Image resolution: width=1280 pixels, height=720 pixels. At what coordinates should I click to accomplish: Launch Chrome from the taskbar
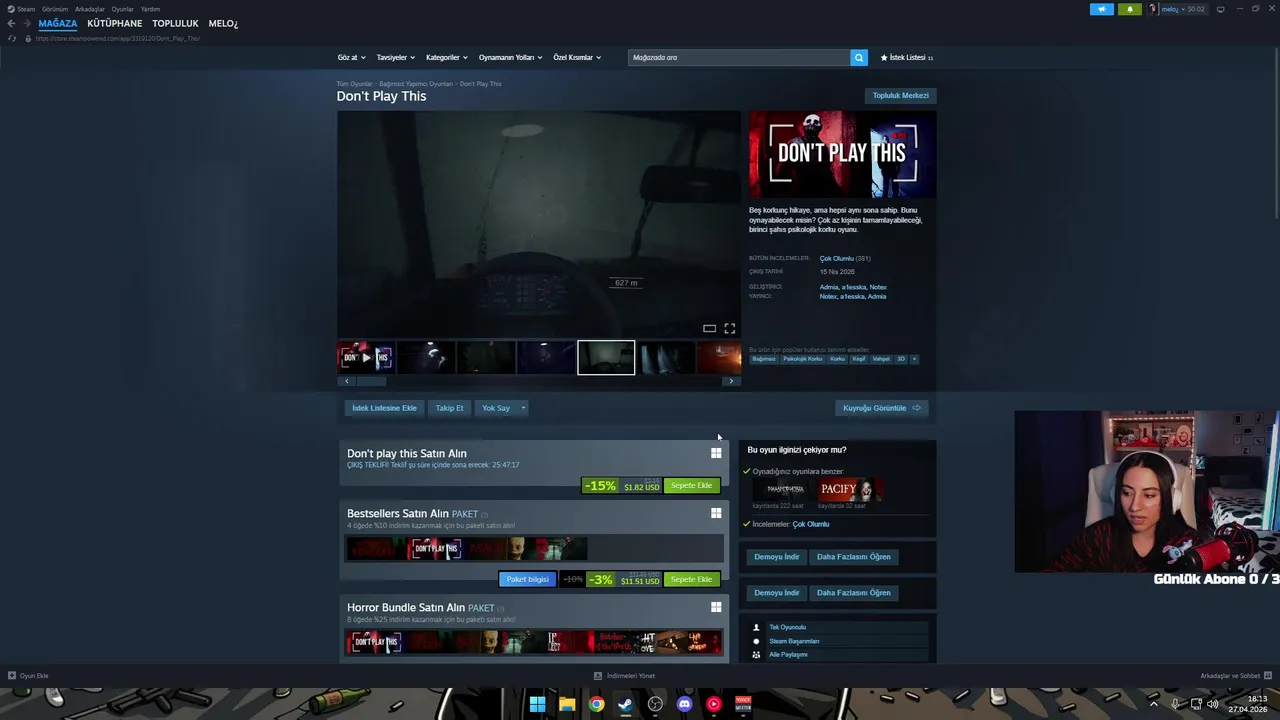[x=596, y=704]
